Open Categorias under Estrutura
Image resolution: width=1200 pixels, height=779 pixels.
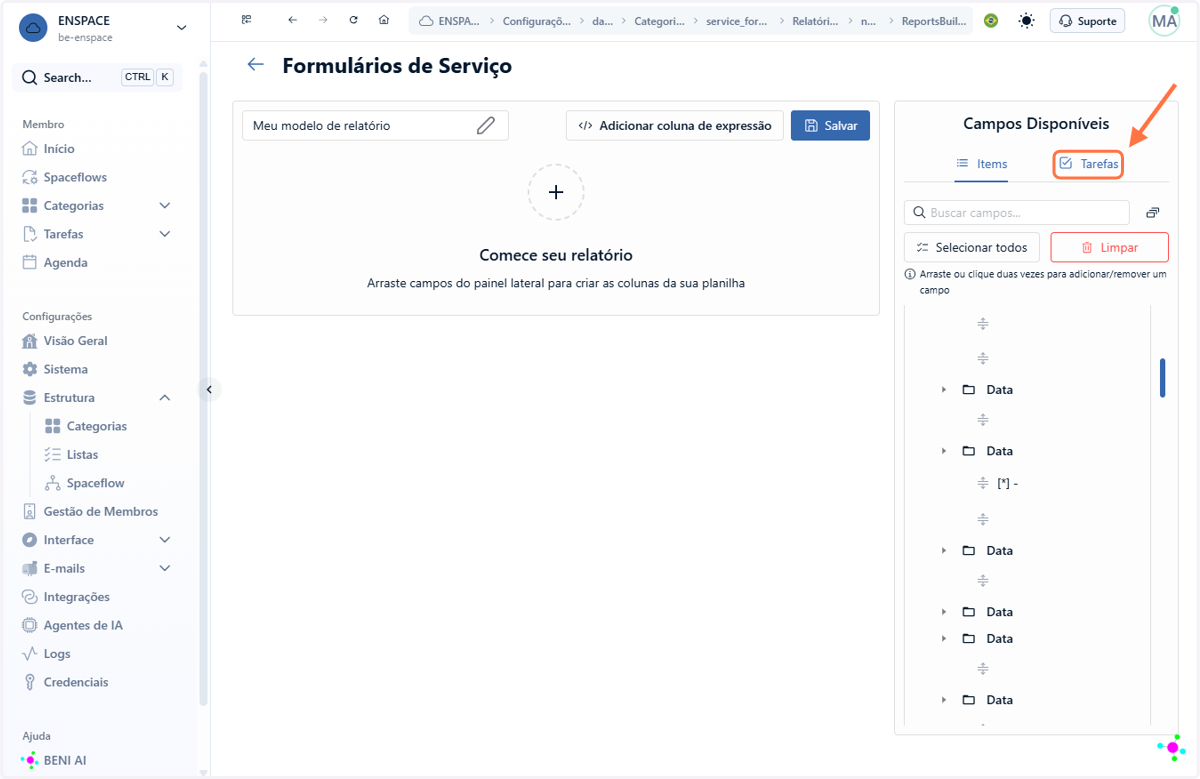96,426
